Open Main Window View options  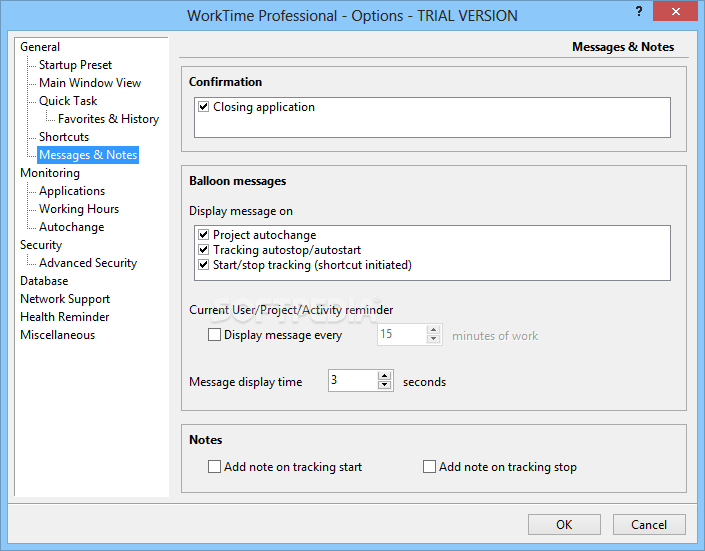pyautogui.click(x=90, y=83)
